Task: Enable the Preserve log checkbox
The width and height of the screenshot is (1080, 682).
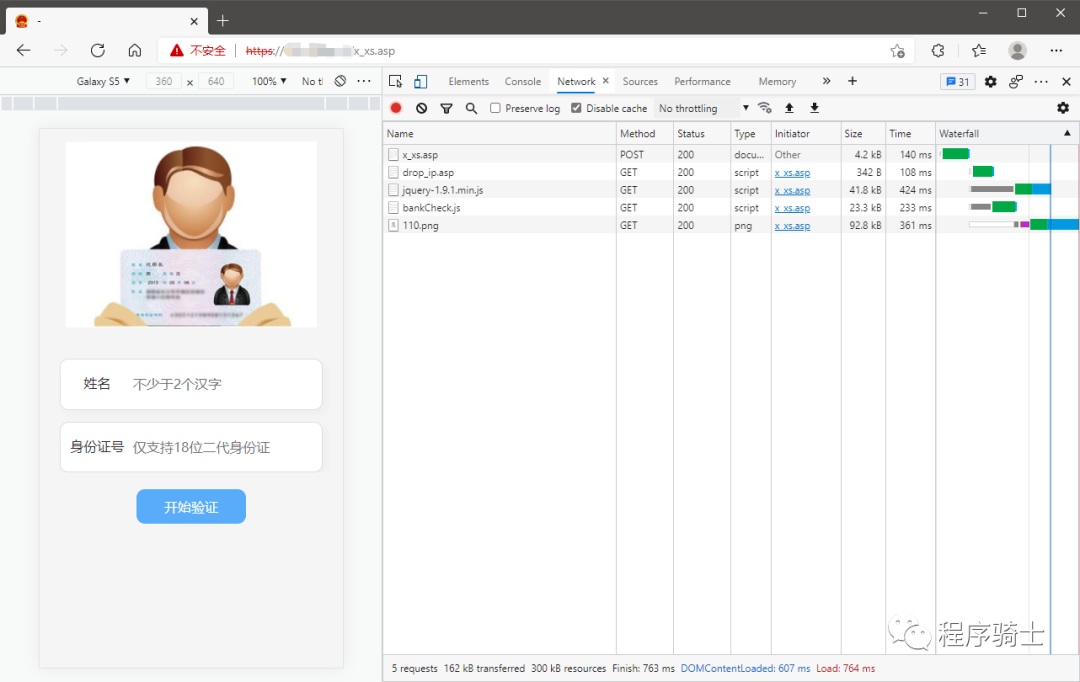Action: [495, 108]
